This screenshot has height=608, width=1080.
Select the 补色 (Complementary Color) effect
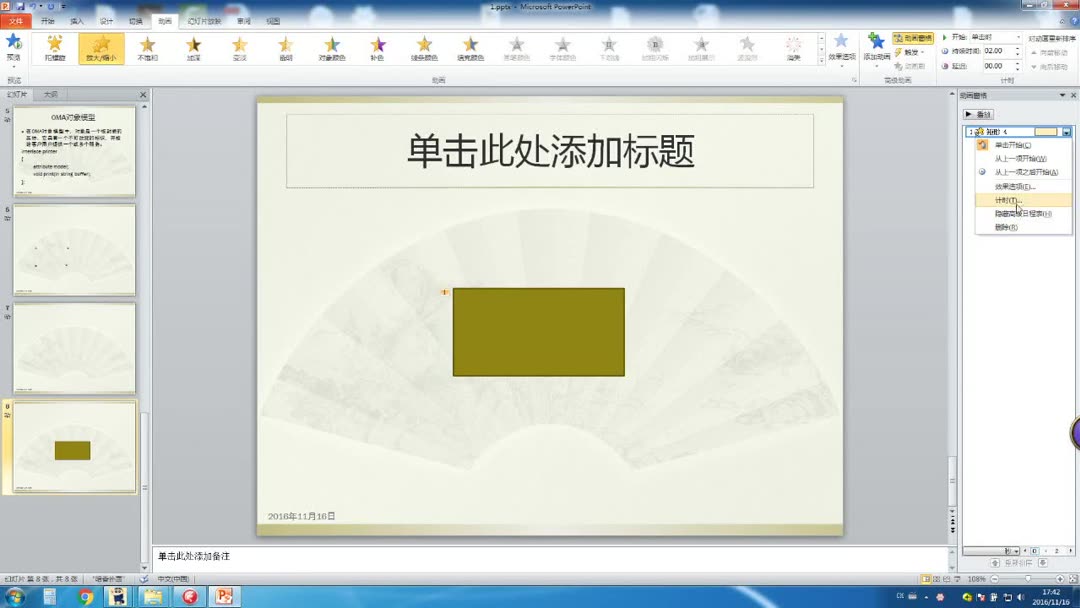[x=377, y=45]
